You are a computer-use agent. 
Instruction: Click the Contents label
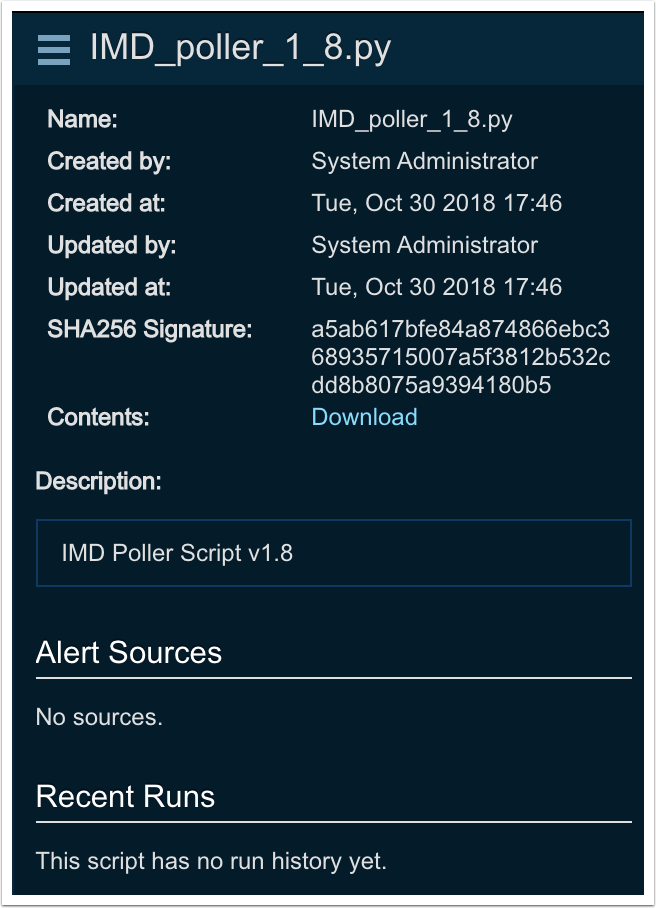click(x=98, y=417)
